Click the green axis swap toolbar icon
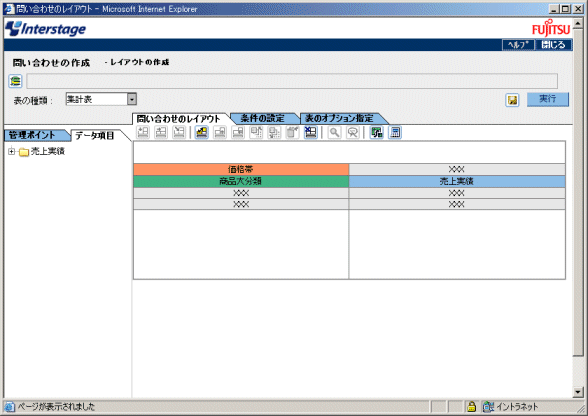This screenshot has height=416, width=588. tap(376, 132)
